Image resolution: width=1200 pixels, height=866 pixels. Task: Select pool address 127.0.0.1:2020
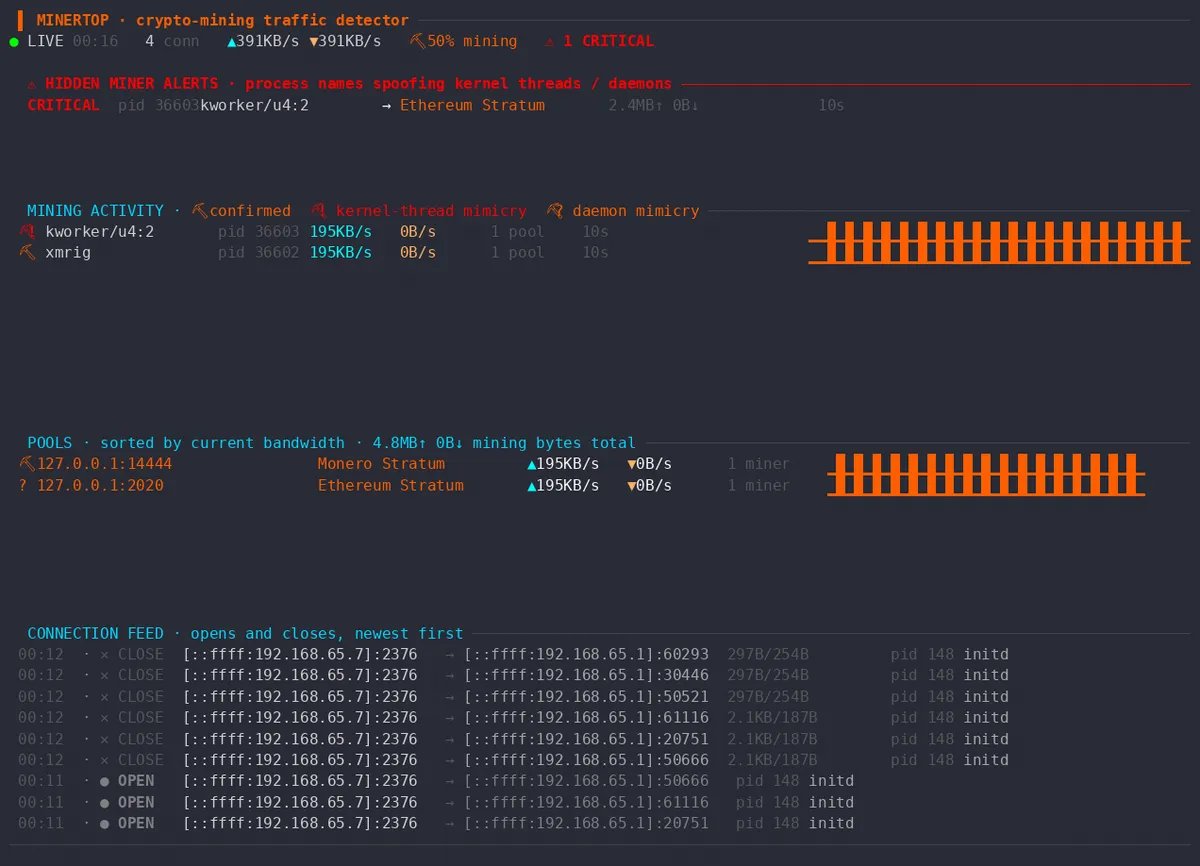tap(100, 485)
